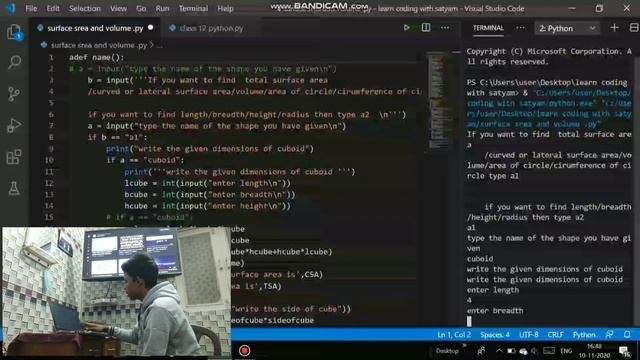Open the Search view icon
The image size is (640, 360).
[14, 62]
